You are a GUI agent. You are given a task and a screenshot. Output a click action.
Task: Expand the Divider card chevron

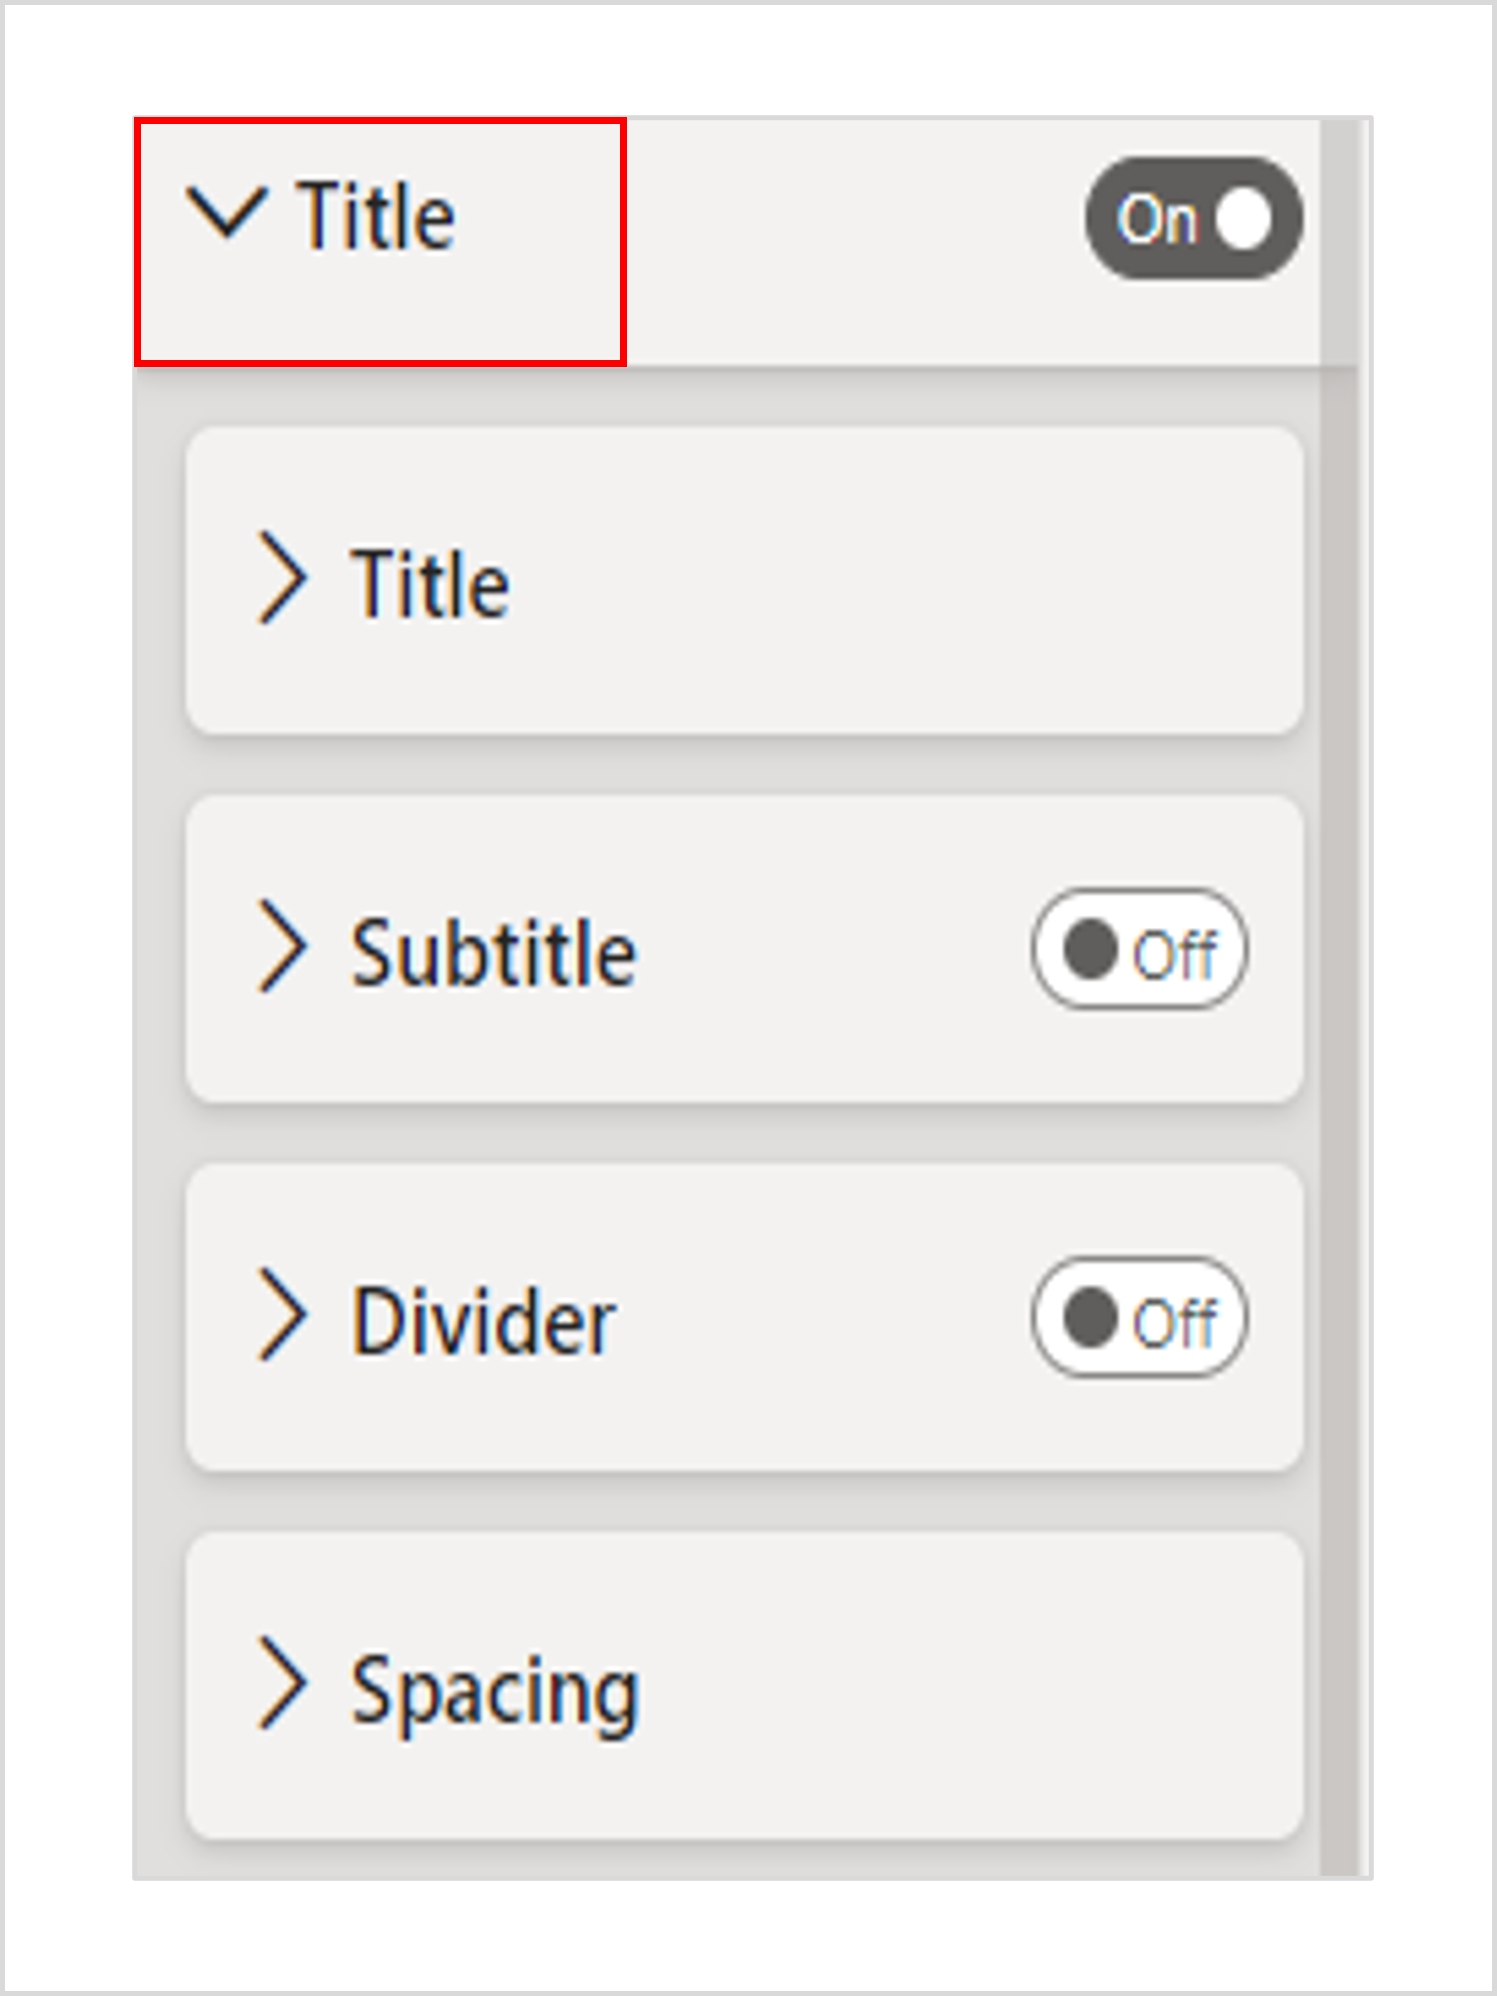click(281, 1315)
